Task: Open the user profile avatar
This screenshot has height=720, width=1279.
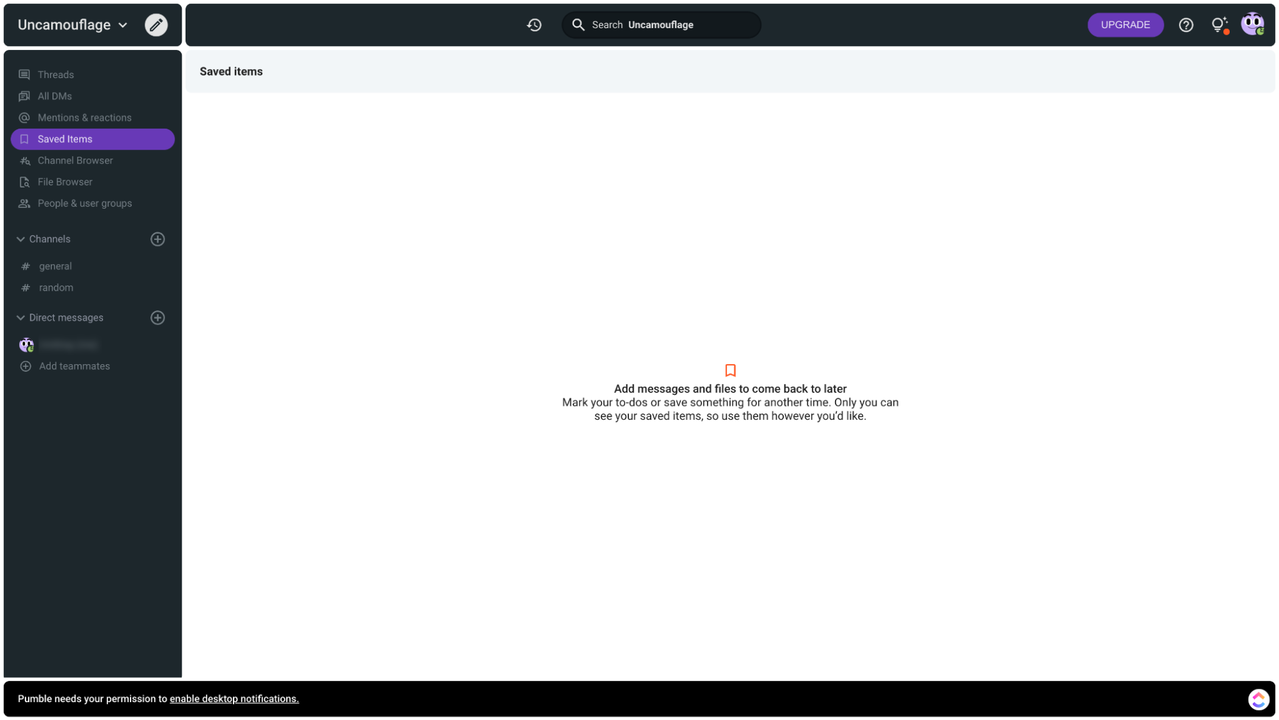Action: pos(1252,24)
